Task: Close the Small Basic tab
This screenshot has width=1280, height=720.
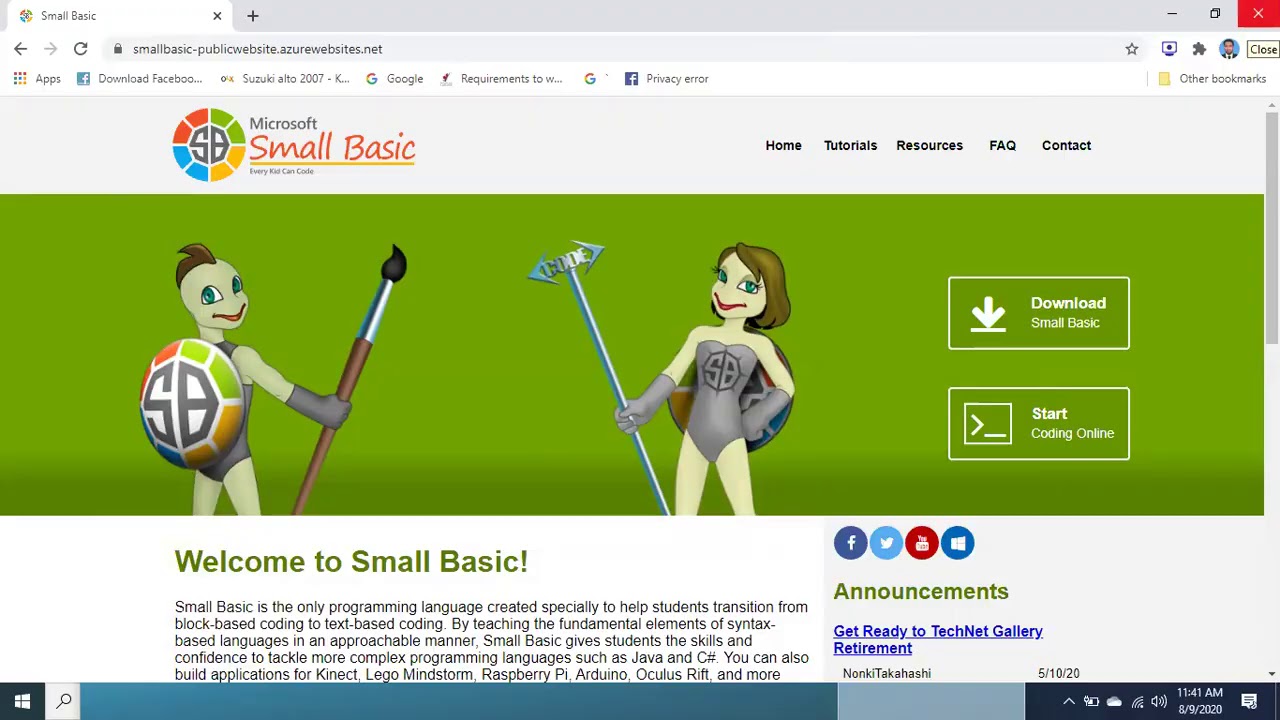Action: (217, 16)
